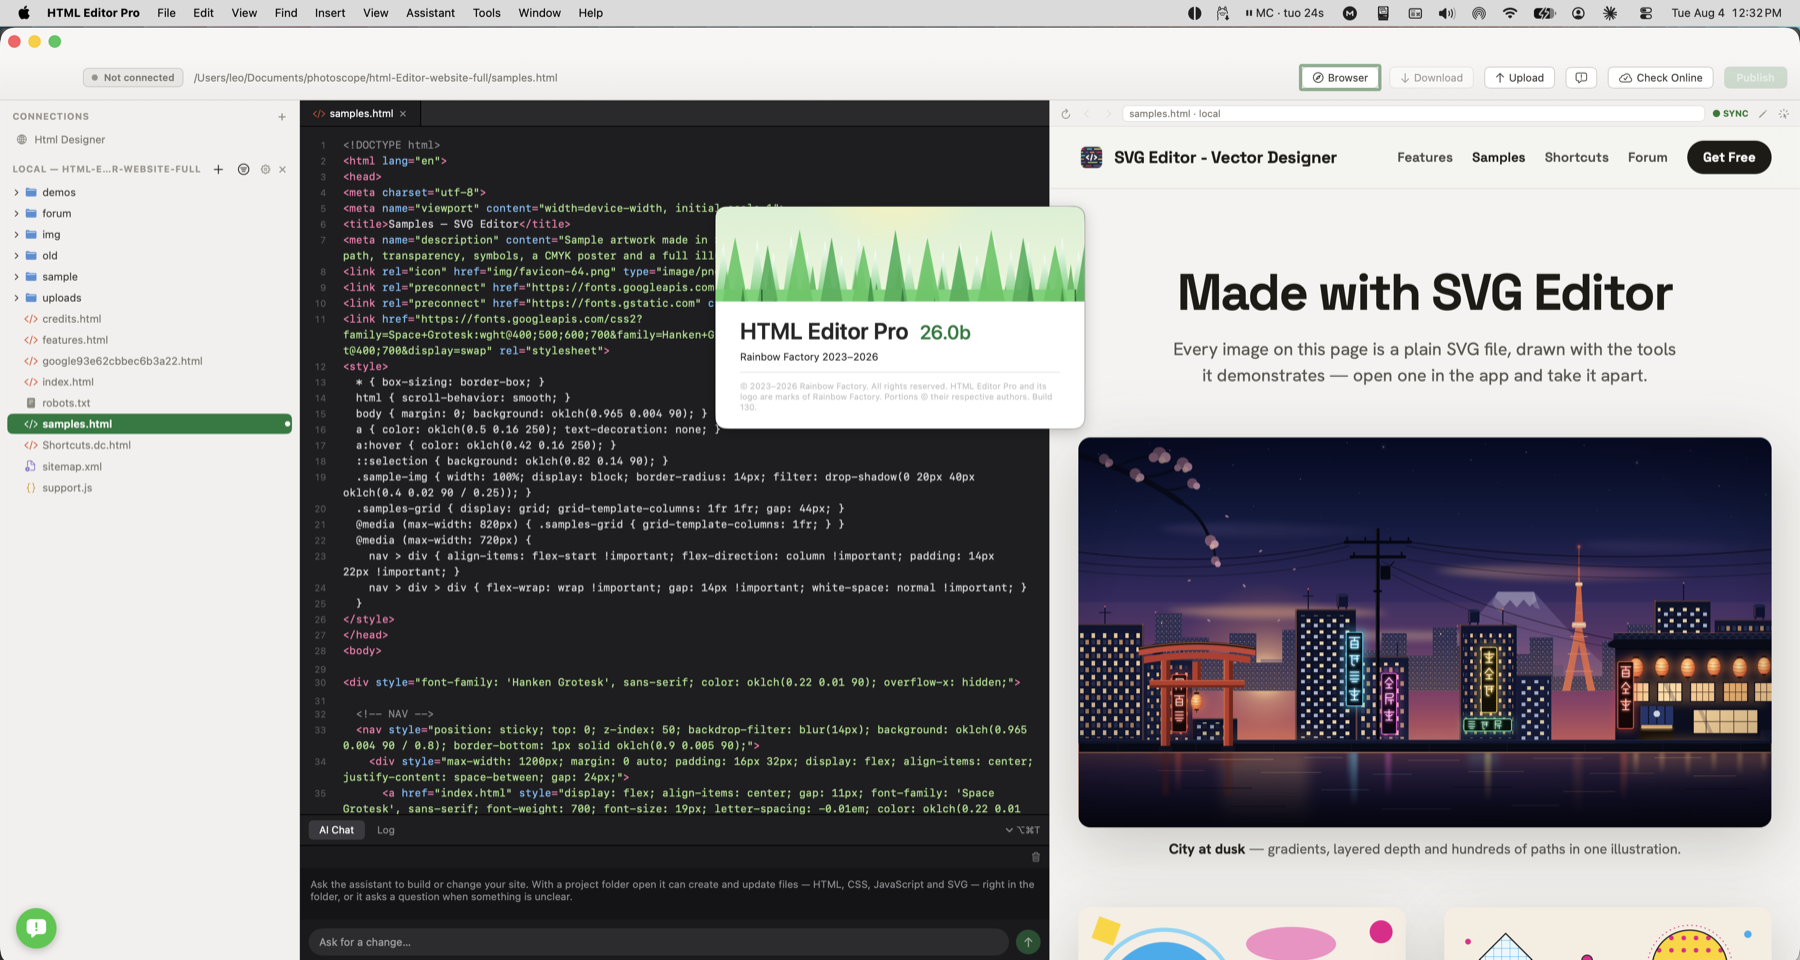
Task: Click the battery status icon
Action: 1544,13
